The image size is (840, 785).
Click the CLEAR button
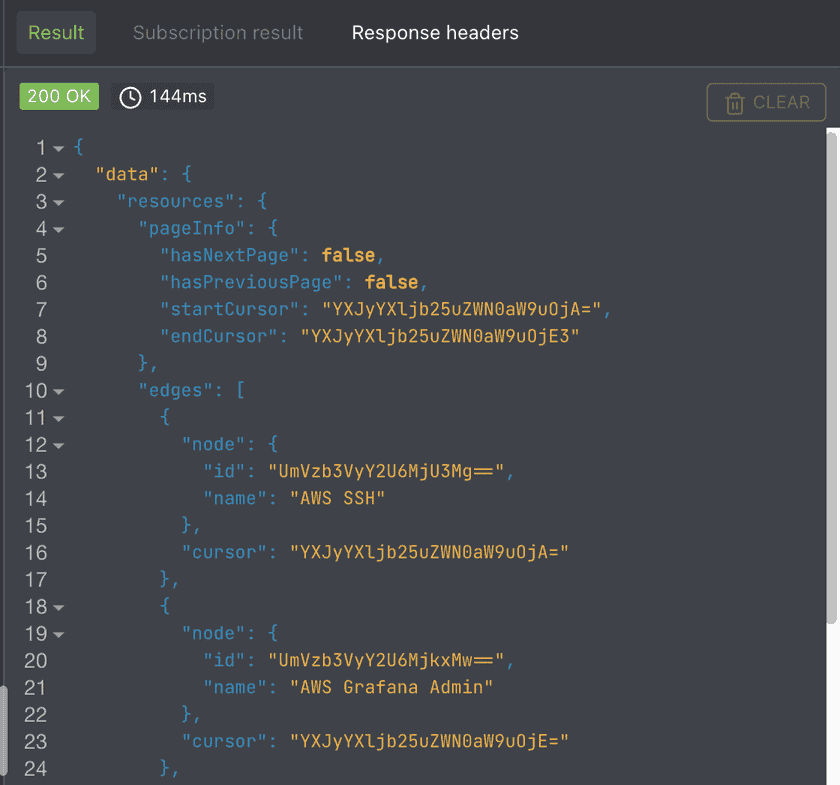click(x=766, y=102)
